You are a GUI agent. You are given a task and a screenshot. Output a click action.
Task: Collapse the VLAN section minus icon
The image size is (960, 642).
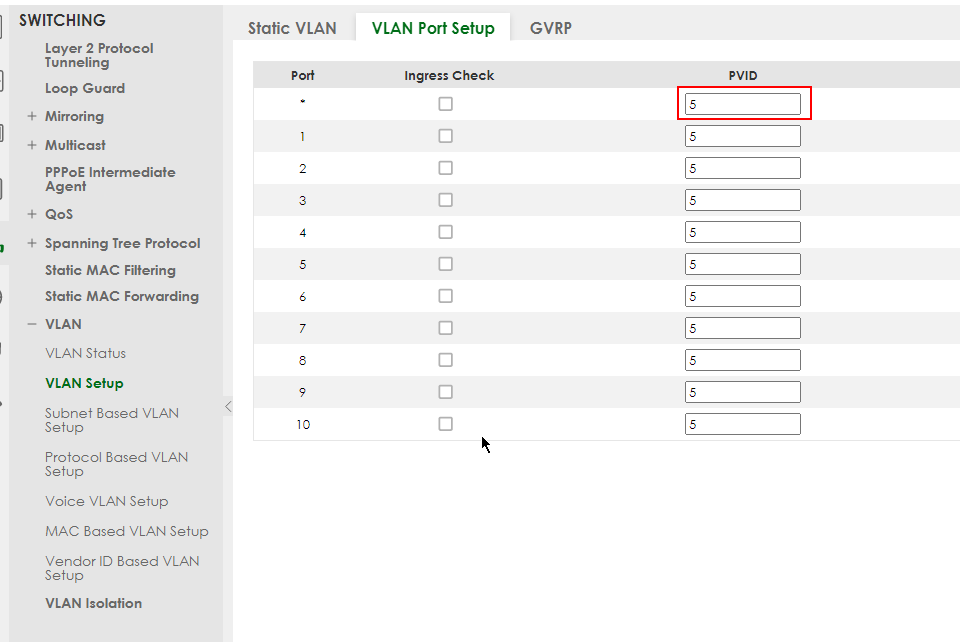tap(32, 324)
